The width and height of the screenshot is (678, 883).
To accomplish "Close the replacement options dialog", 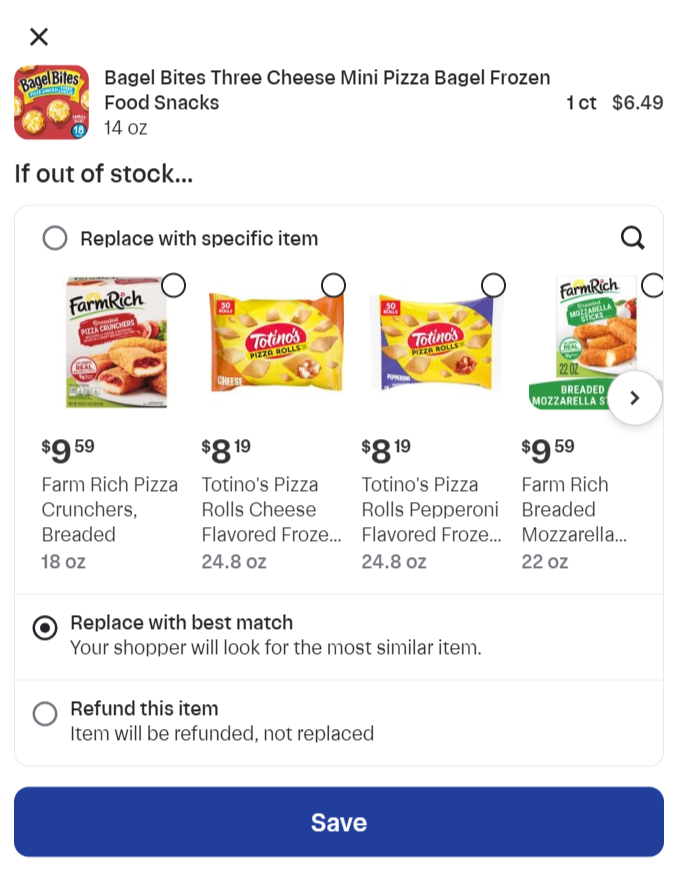I will [39, 37].
